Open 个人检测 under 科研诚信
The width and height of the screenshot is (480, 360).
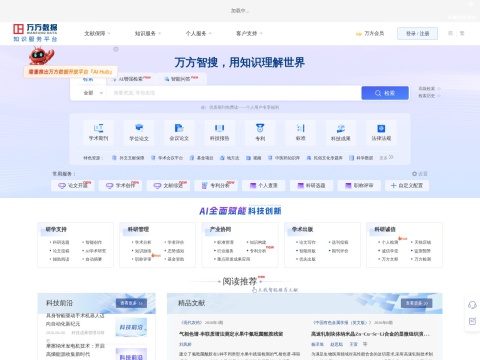point(389,242)
